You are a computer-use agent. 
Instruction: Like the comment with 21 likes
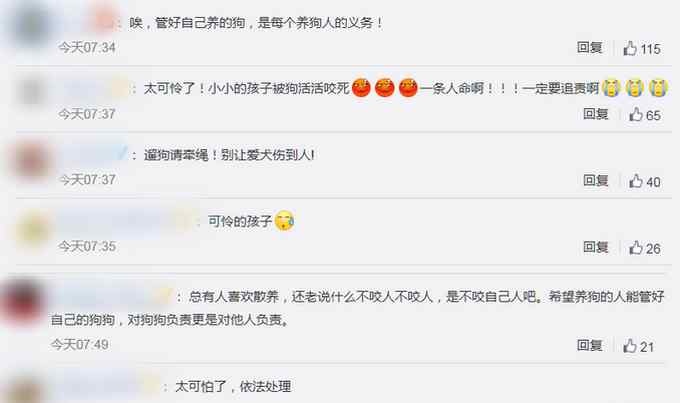point(630,346)
